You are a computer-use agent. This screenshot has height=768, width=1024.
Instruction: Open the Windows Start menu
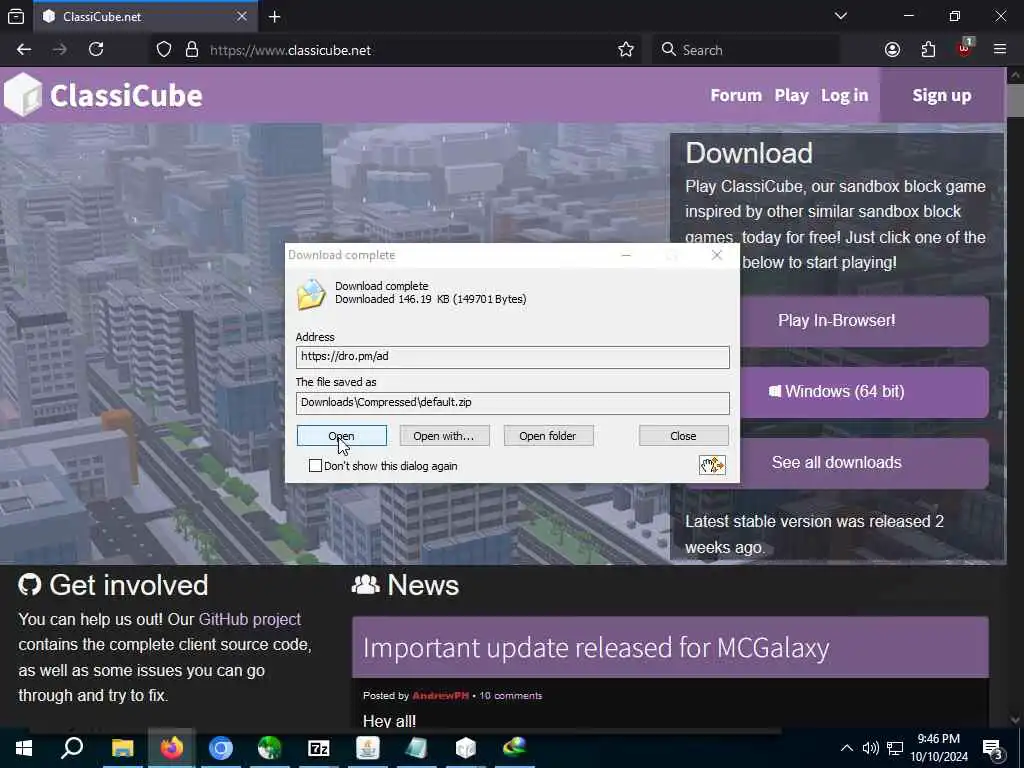tap(24, 748)
